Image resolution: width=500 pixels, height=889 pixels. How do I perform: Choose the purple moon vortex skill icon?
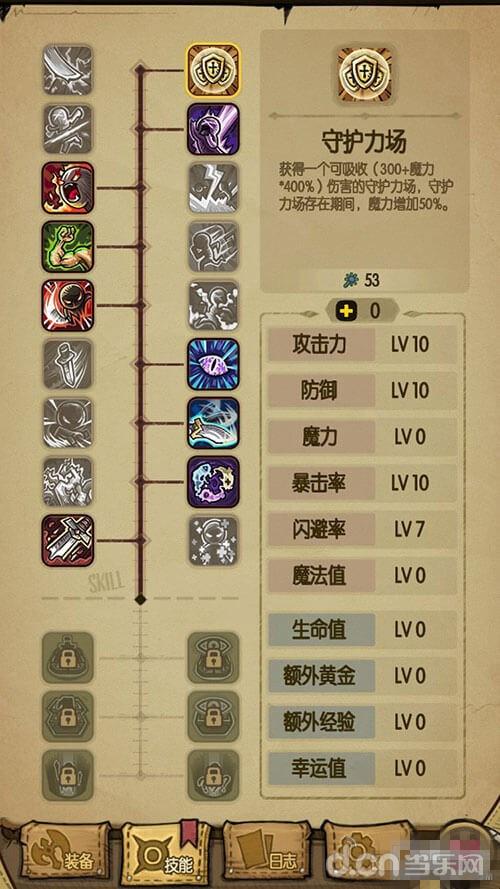(213, 482)
